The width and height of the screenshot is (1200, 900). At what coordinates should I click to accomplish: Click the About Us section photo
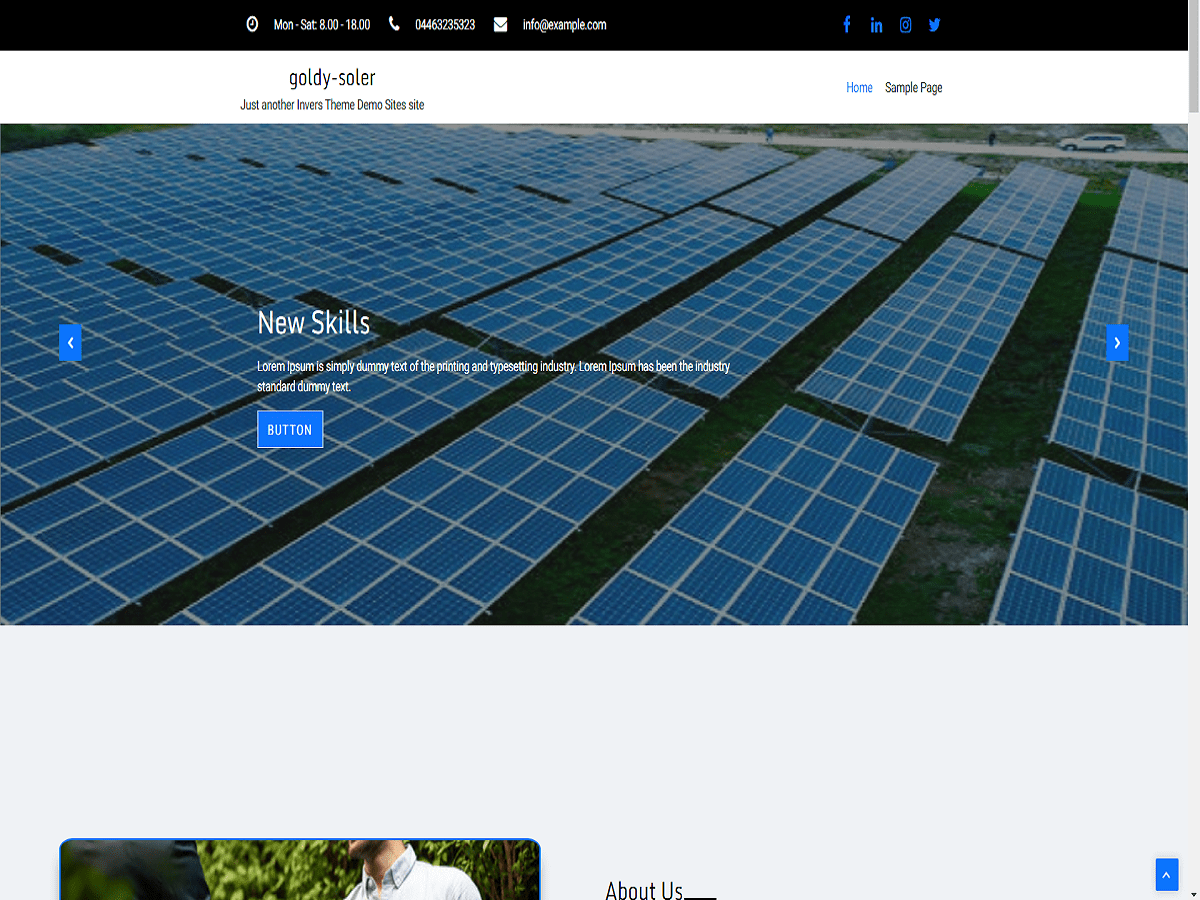[x=300, y=869]
